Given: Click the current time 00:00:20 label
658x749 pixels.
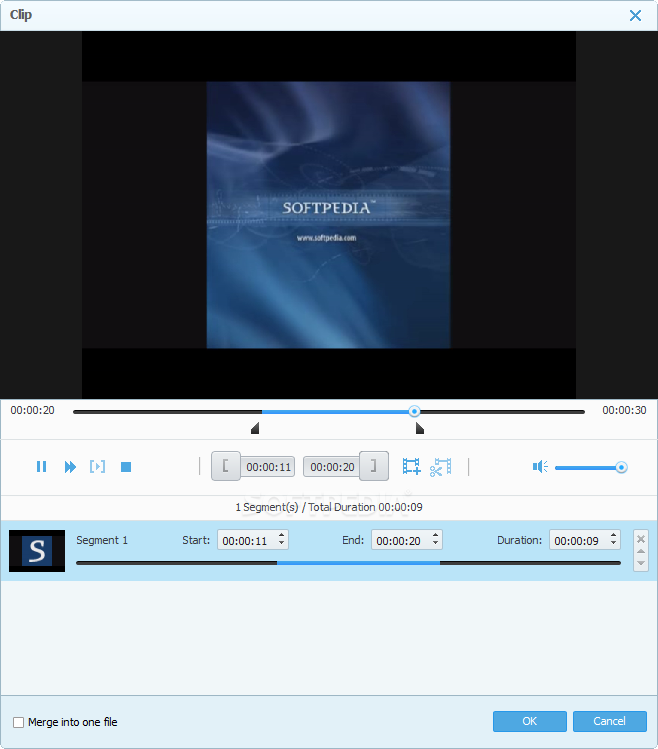Looking at the screenshot, I should pos(32,410).
